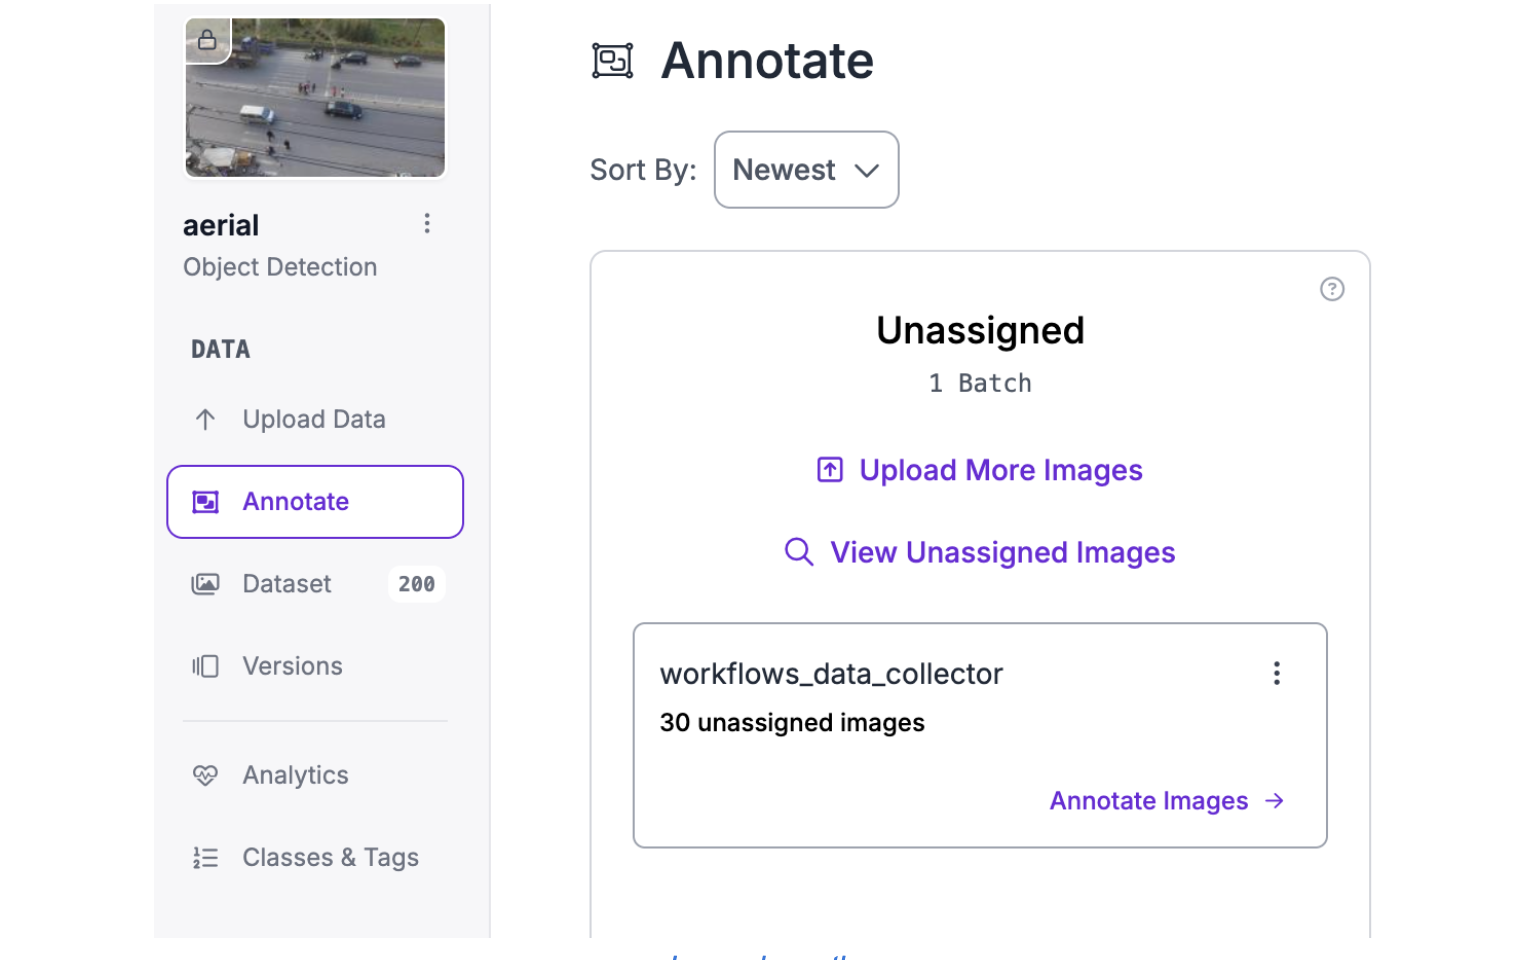1540x960 pixels.
Task: Click the help question mark icon
Action: coord(1331,289)
